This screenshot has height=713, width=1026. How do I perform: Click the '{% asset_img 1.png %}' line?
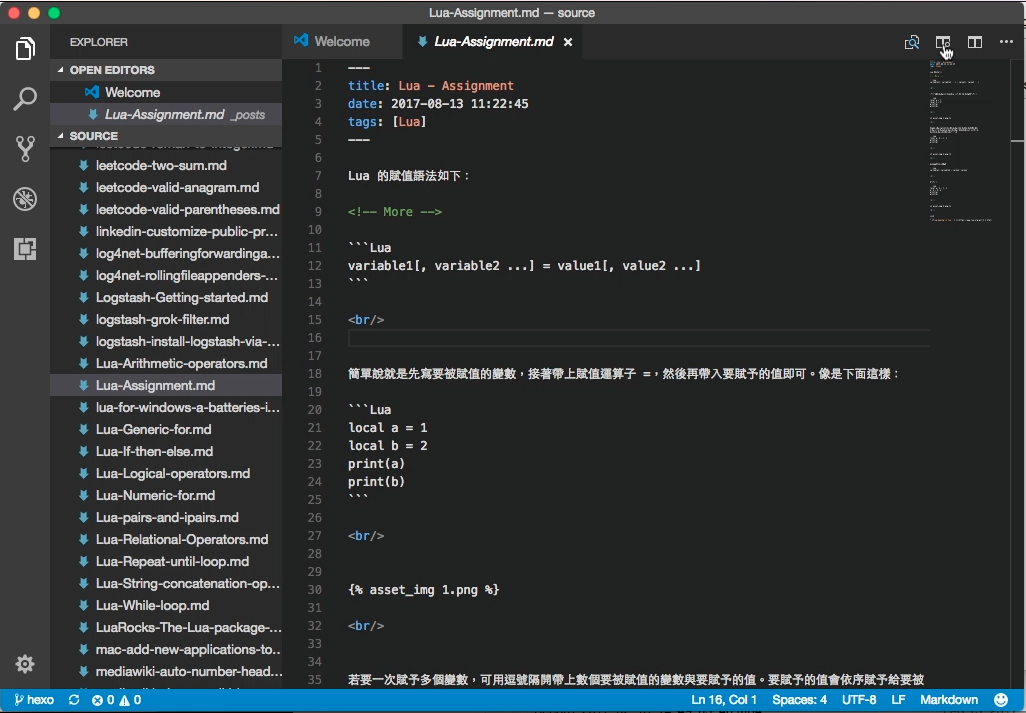[423, 590]
